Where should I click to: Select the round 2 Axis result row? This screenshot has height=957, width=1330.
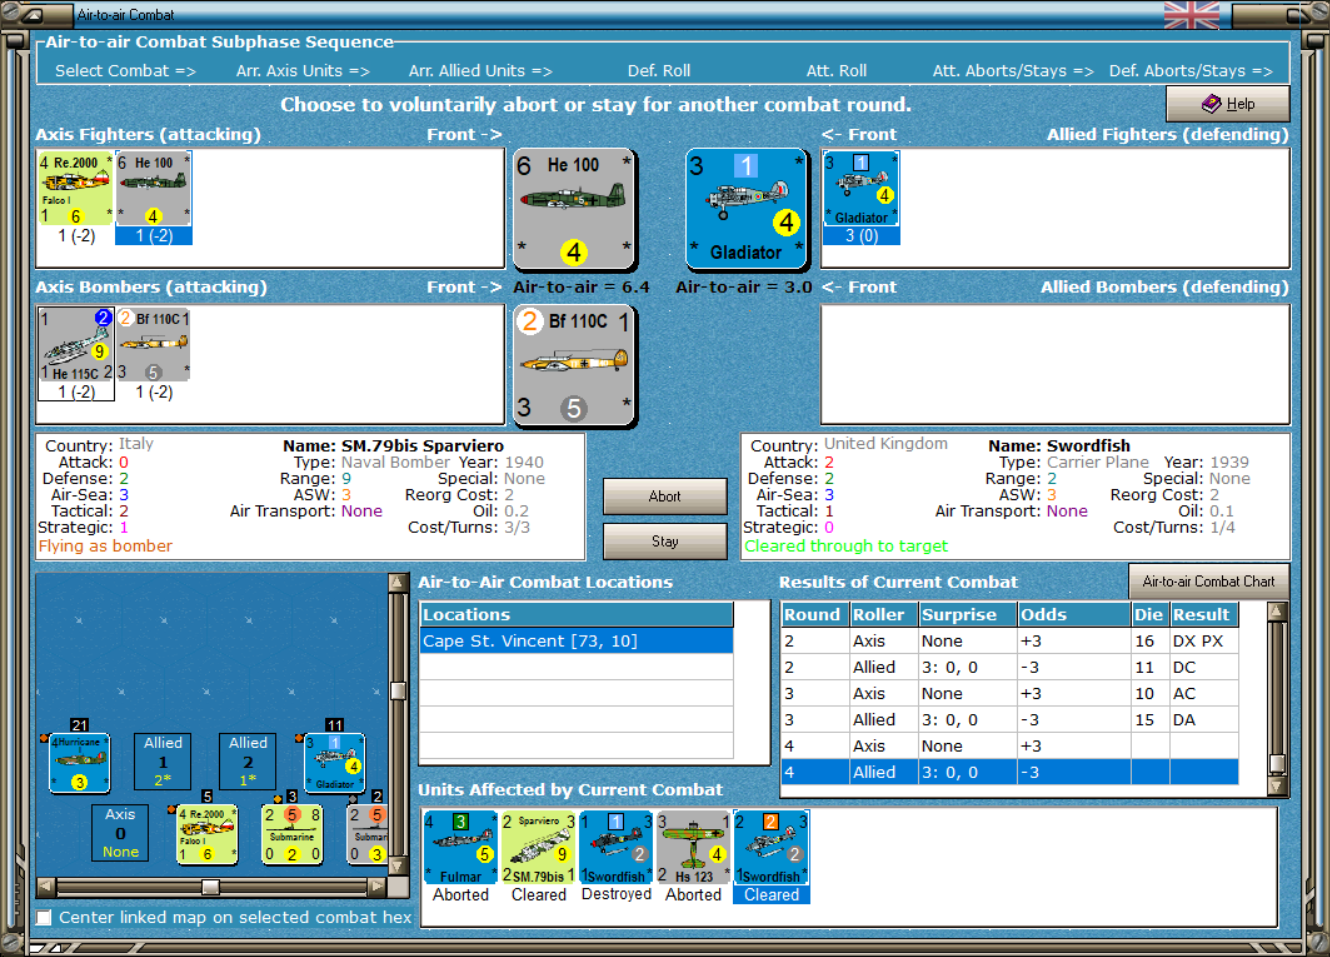pyautogui.click(x=1010, y=641)
